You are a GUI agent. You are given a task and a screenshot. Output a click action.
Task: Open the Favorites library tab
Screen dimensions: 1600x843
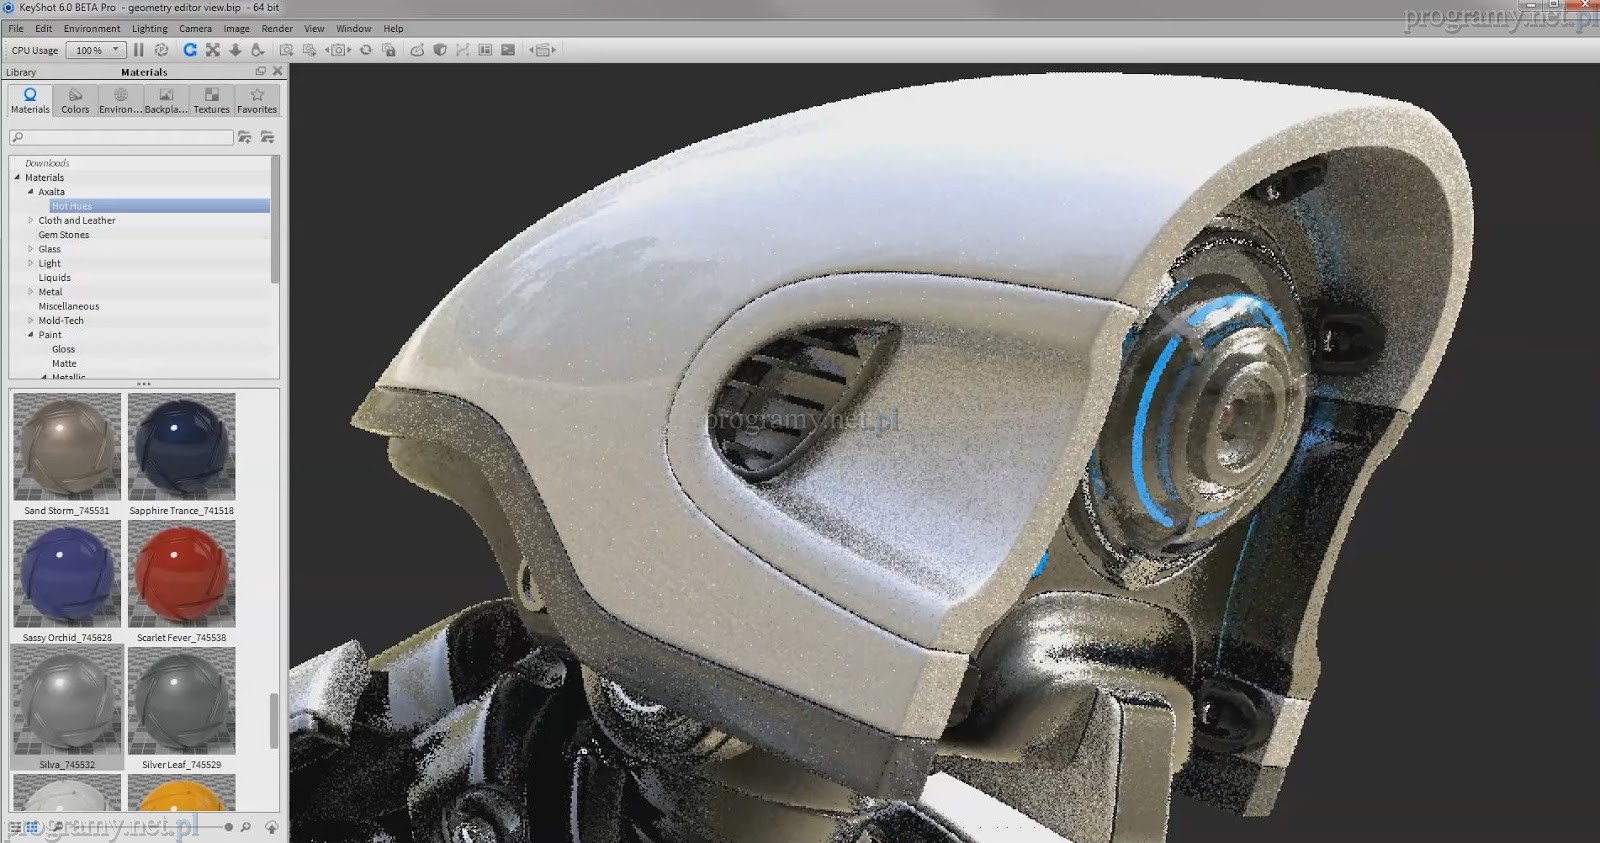pos(257,100)
